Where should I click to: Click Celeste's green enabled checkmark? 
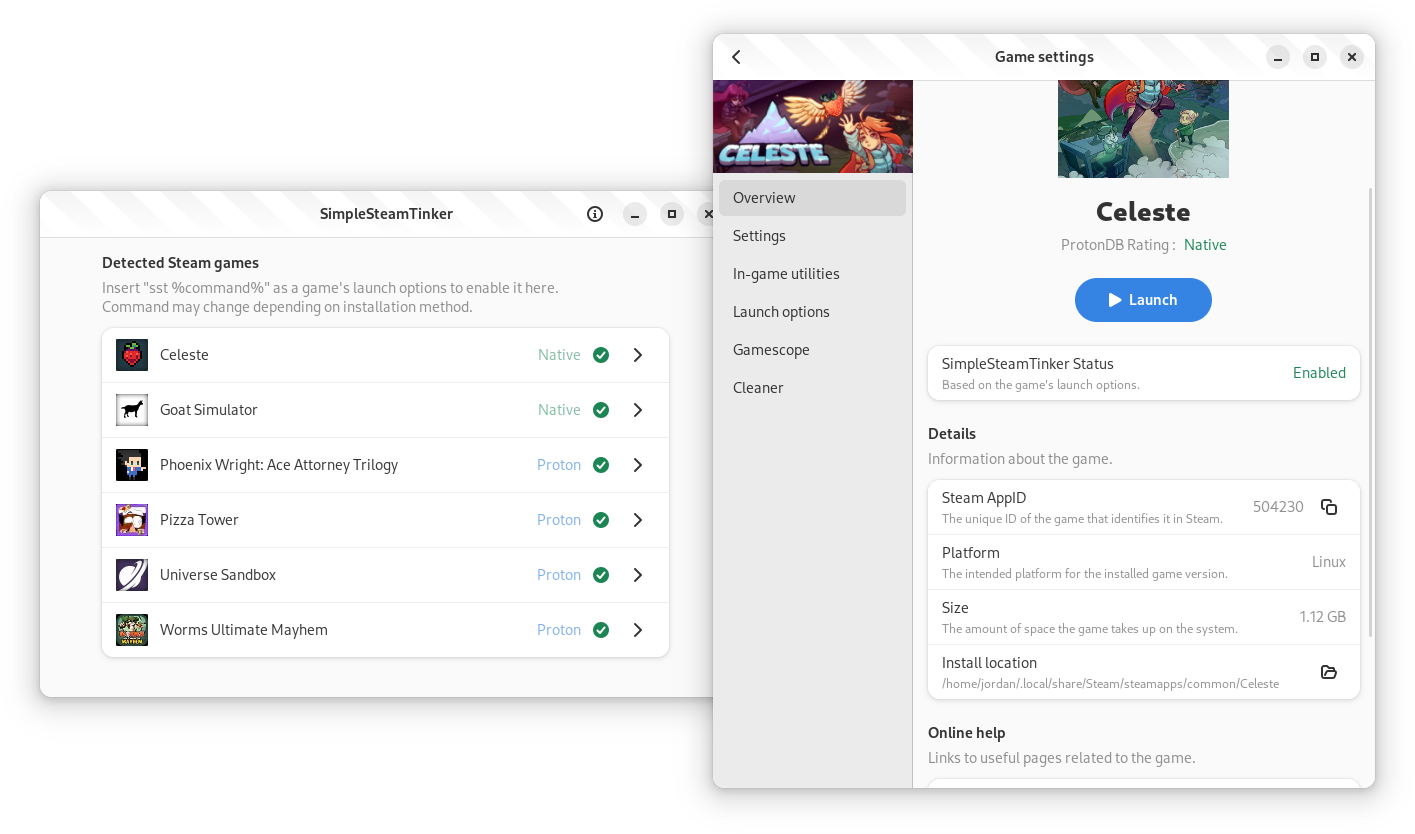[x=601, y=355]
